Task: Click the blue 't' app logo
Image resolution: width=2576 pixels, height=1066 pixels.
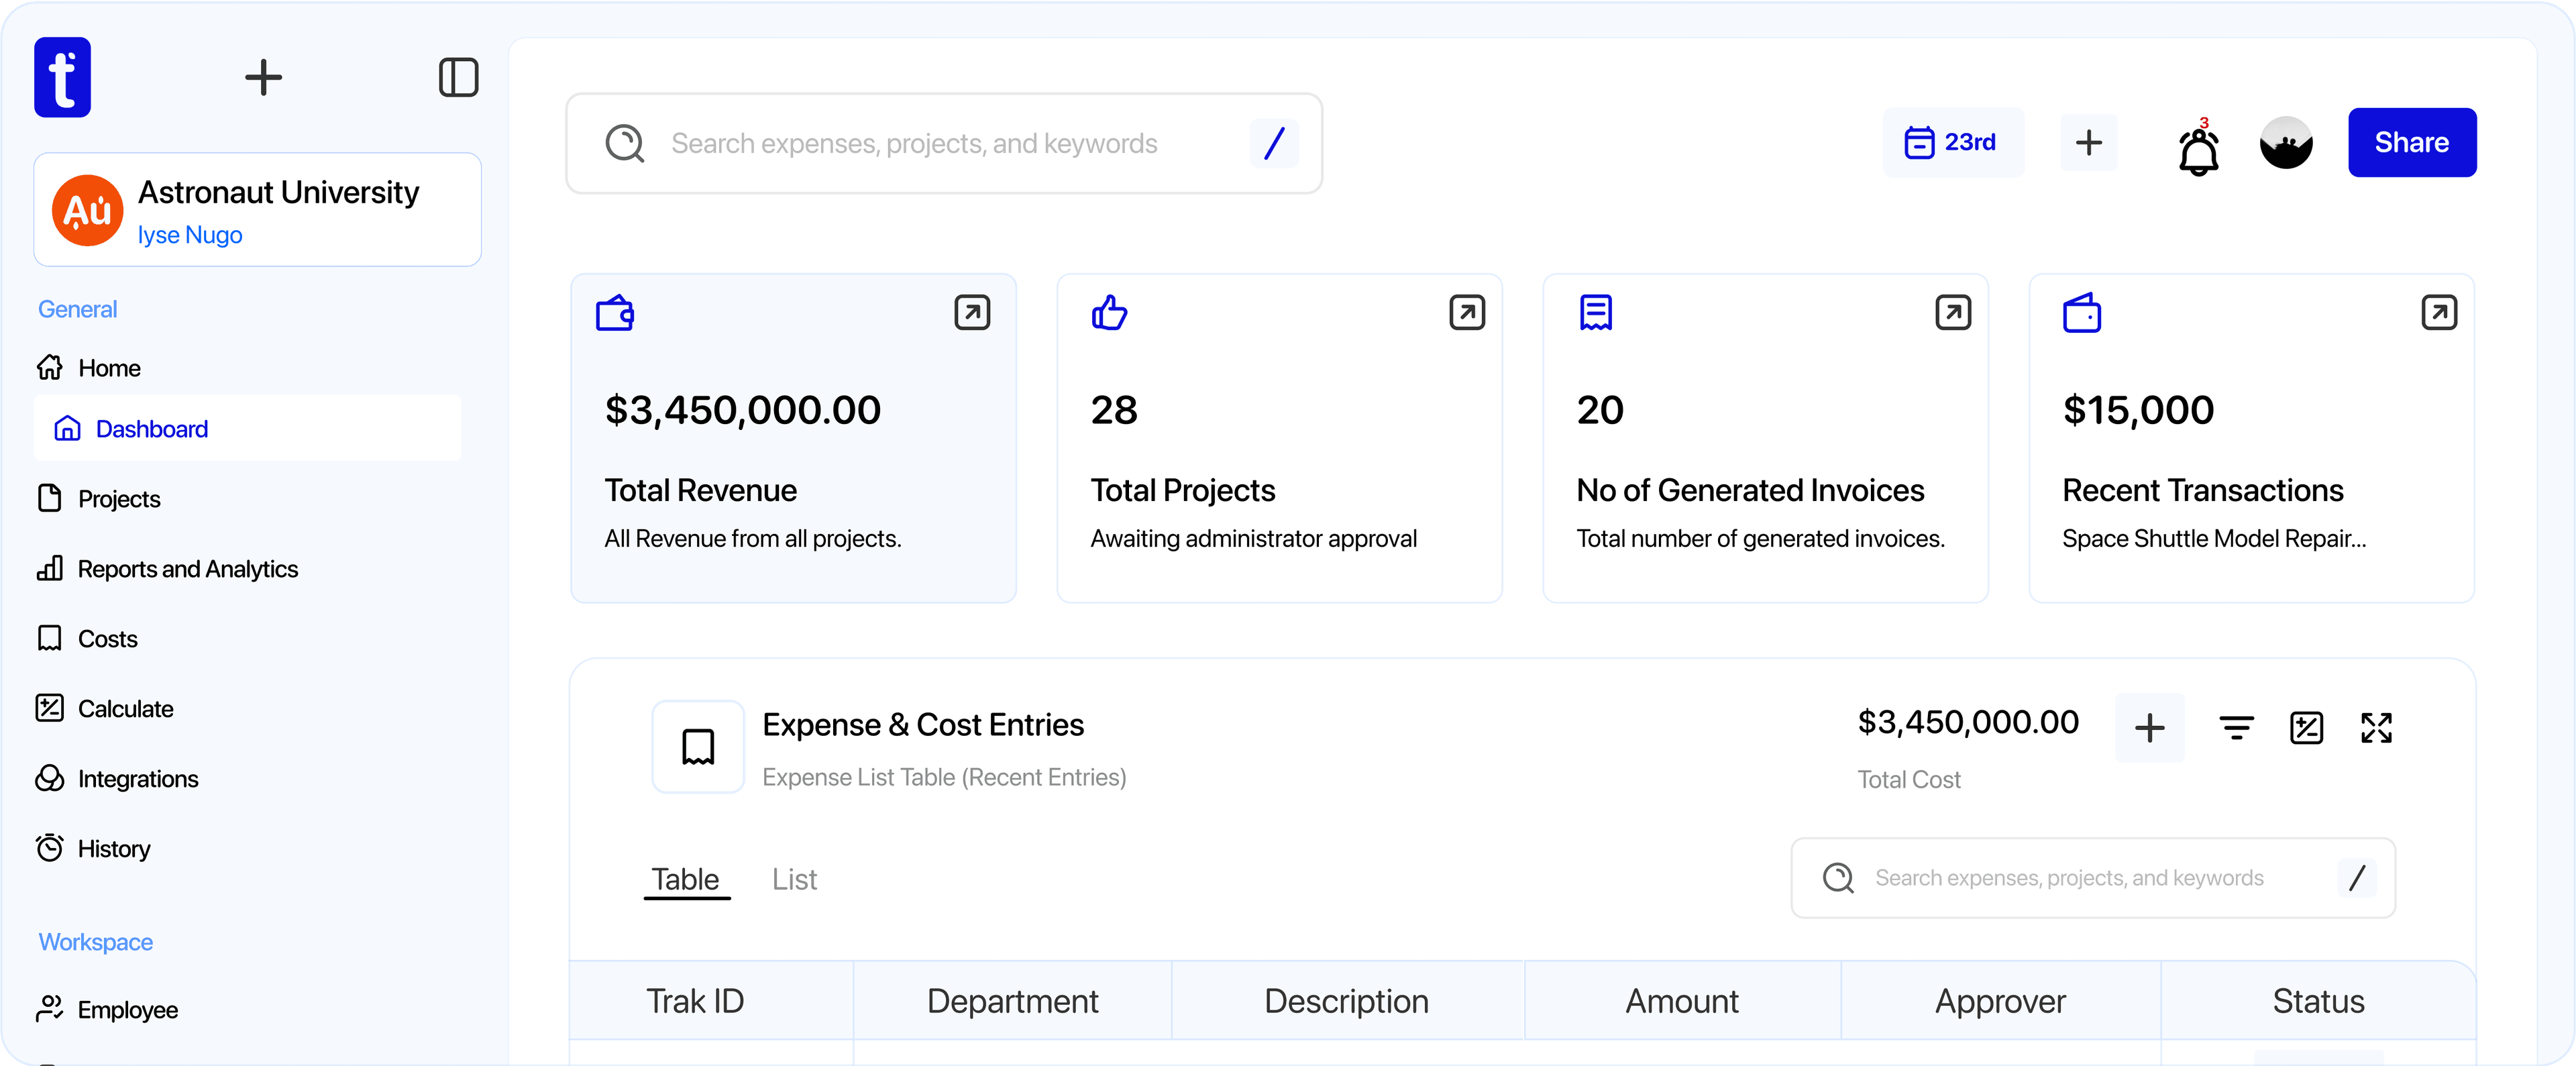Action: pyautogui.click(x=62, y=77)
